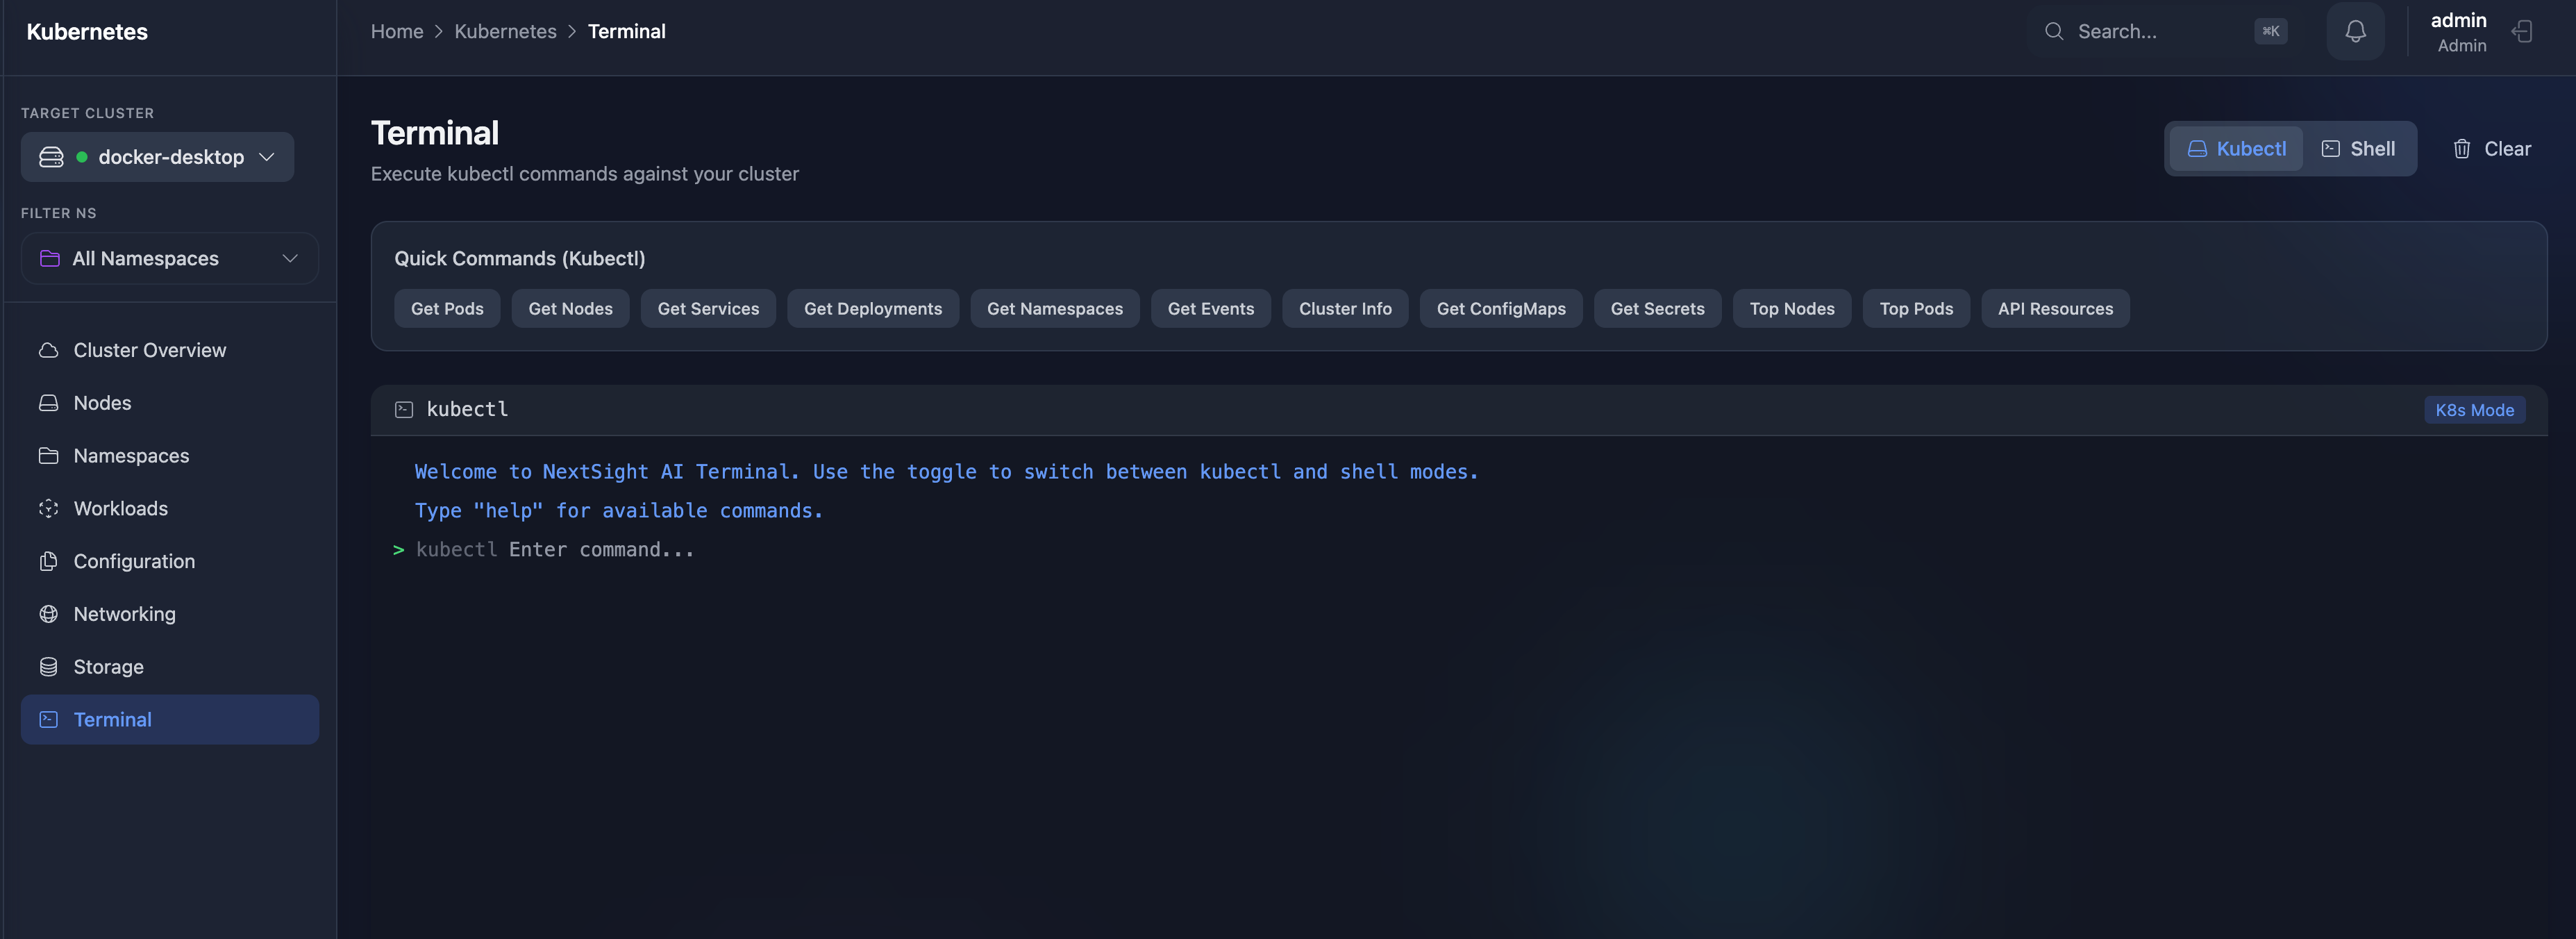Screen dimensions: 2576x939
Task: Click the Clear trash icon
Action: coord(2461,149)
